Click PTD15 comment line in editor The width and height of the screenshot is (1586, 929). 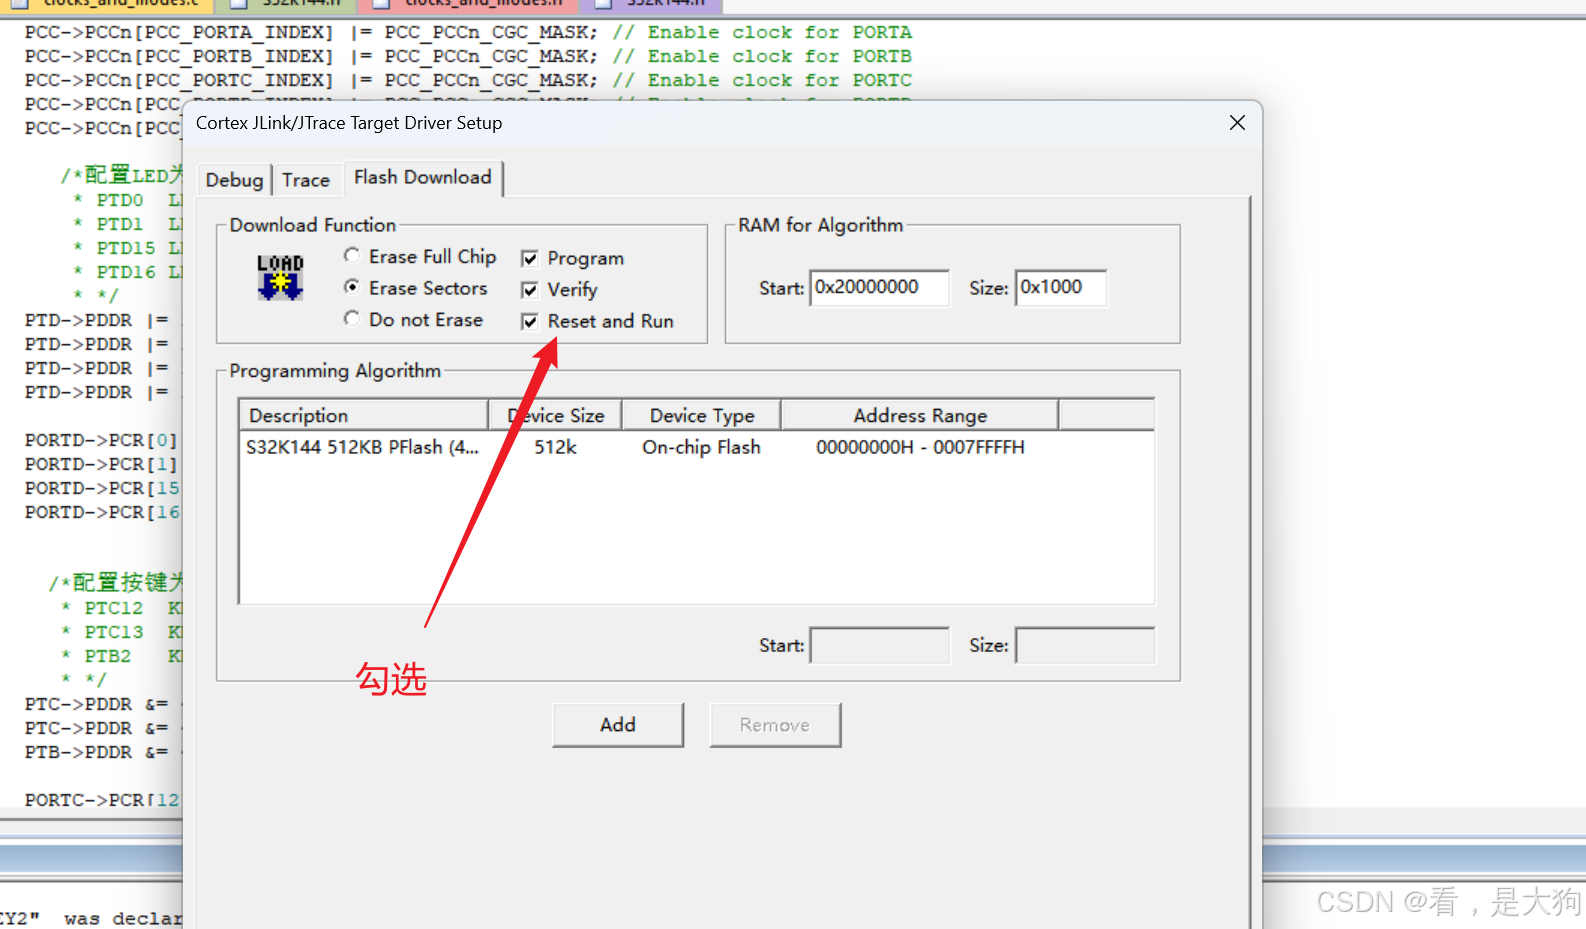click(127, 248)
